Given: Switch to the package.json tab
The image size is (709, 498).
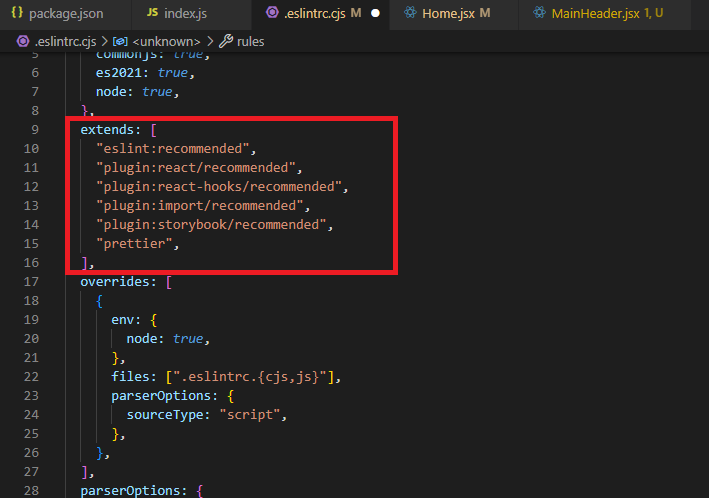Looking at the screenshot, I should (x=66, y=14).
